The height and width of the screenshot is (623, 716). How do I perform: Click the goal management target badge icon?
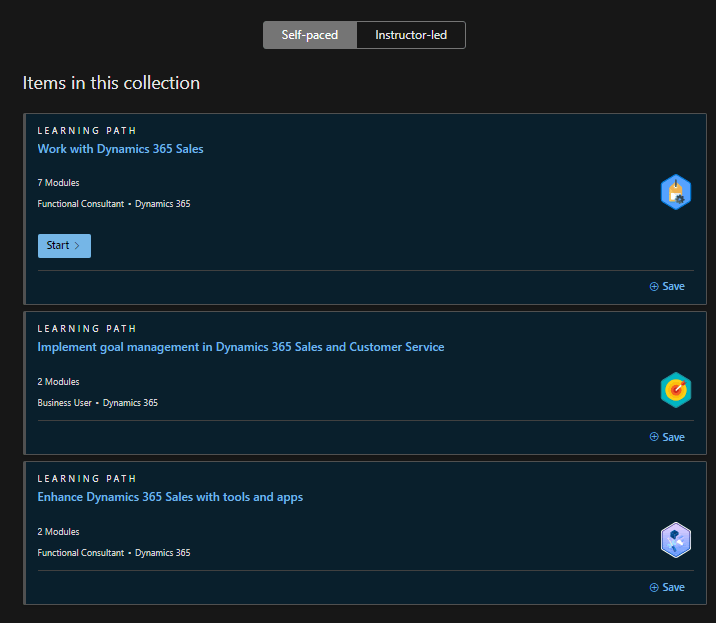[x=676, y=390]
